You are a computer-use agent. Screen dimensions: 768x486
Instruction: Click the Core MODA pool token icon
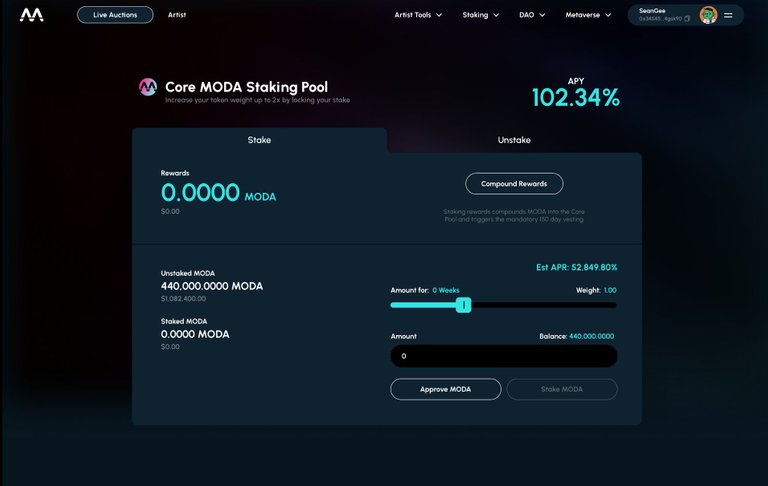pos(148,88)
